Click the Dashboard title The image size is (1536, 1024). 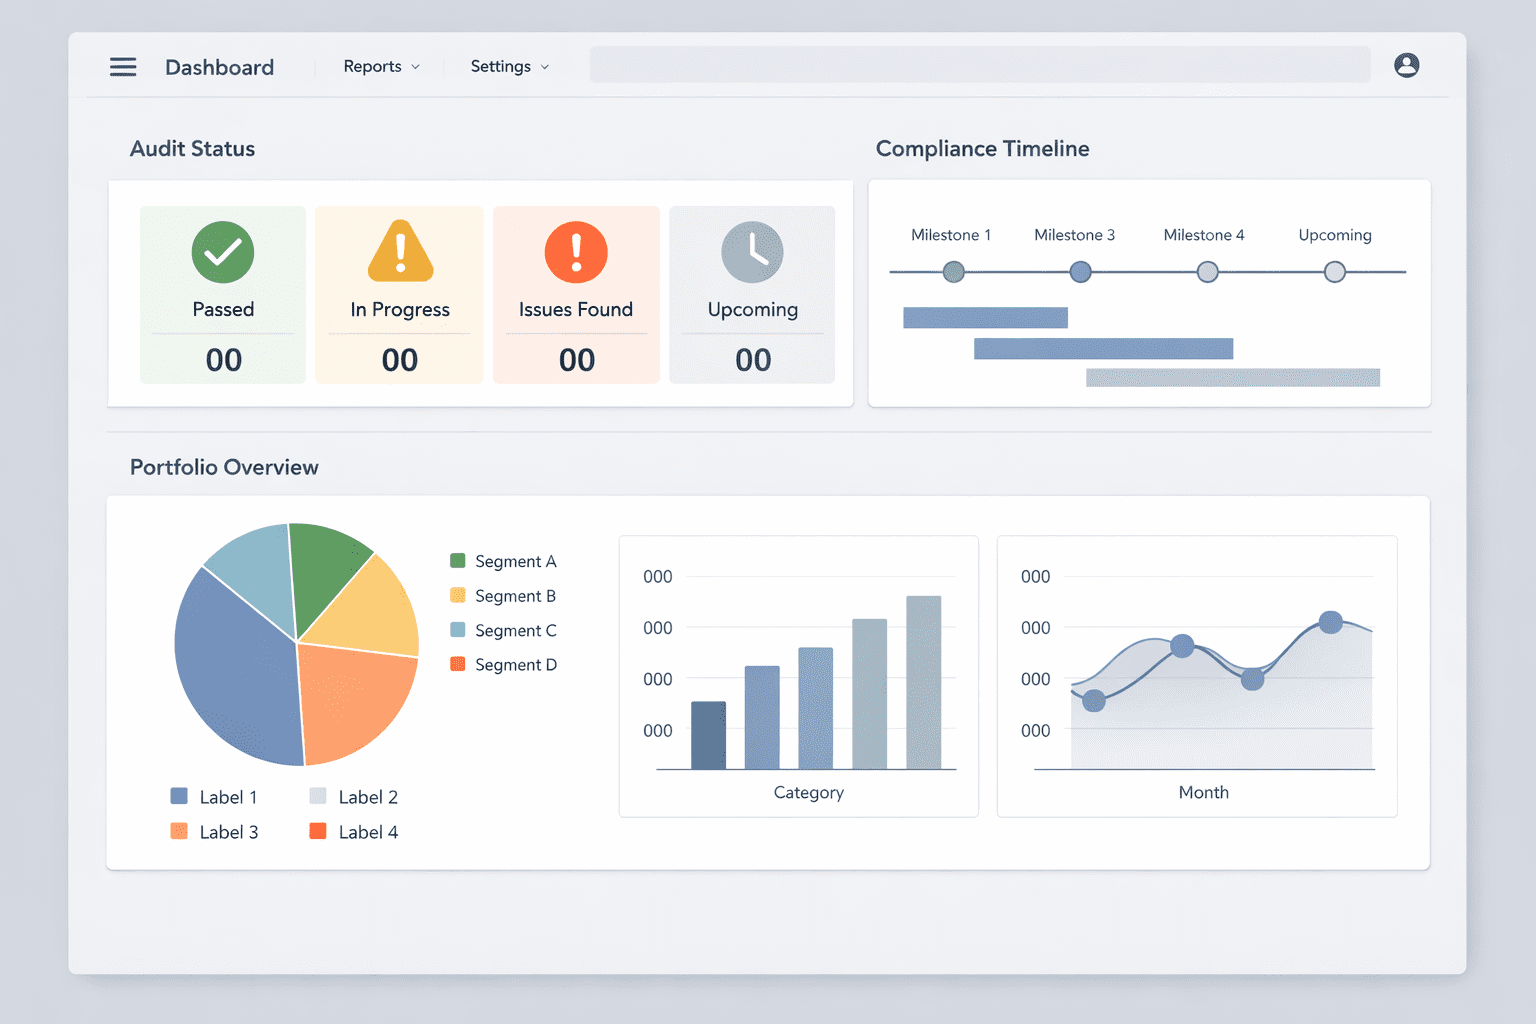pos(219,67)
